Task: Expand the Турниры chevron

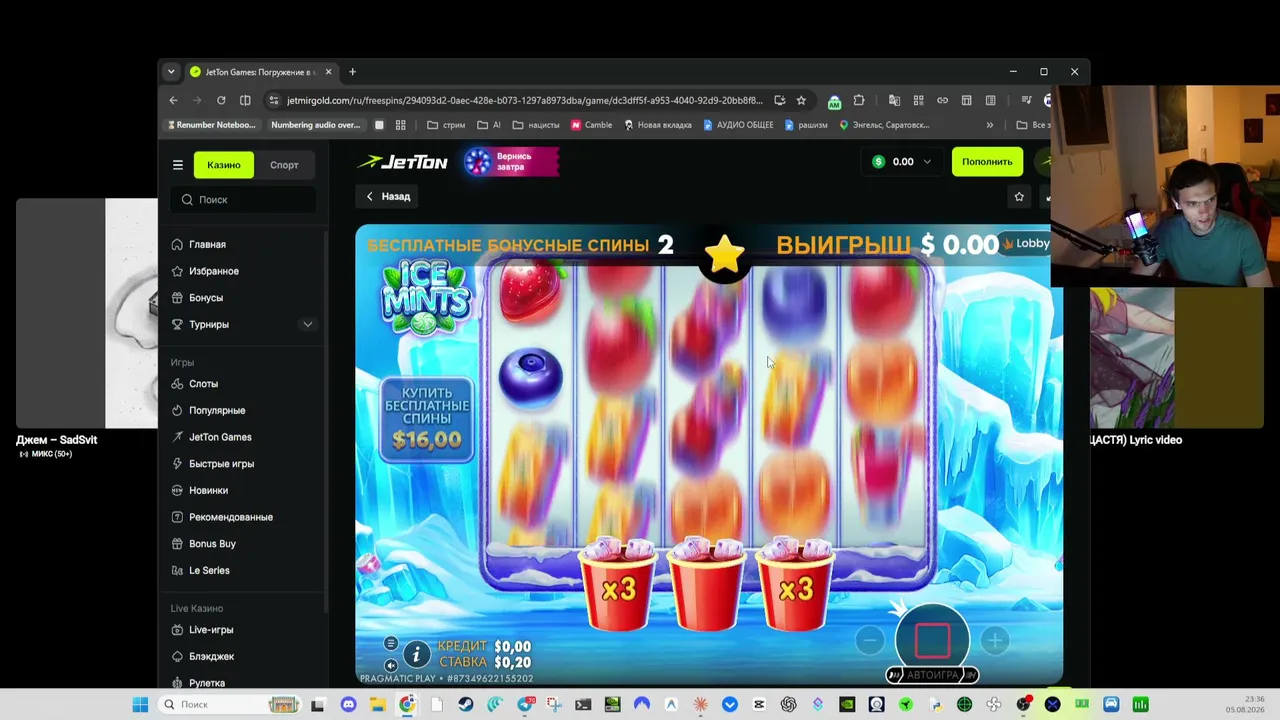Action: pos(308,325)
